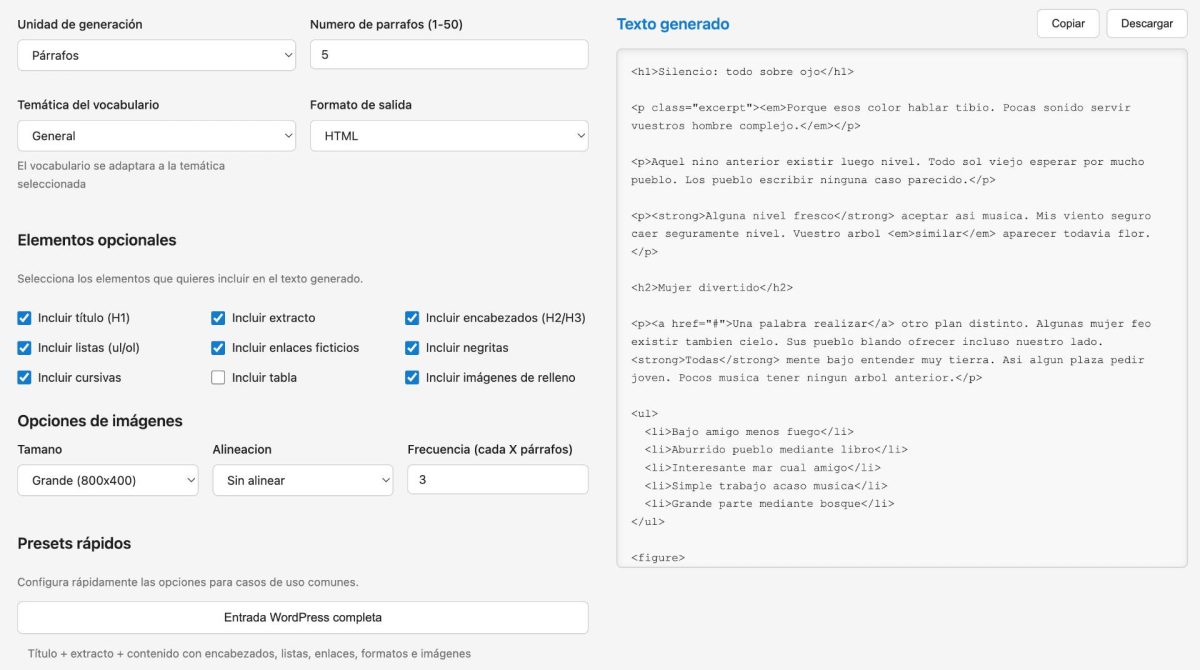Uncheck "Incluir encabezados (H2/H3)"
Image resolution: width=1200 pixels, height=670 pixels.
click(412, 318)
